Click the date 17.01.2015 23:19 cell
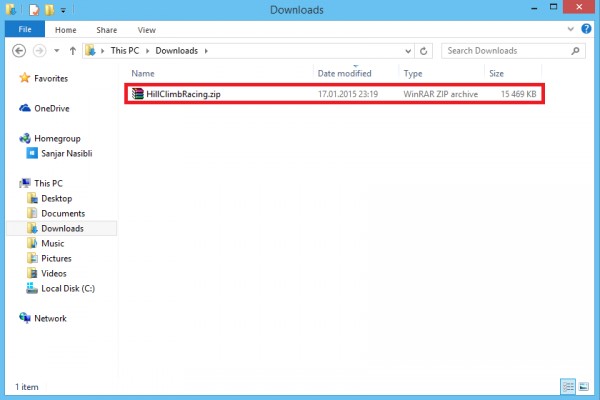Screen dimensions: 600x400 [x=348, y=94]
